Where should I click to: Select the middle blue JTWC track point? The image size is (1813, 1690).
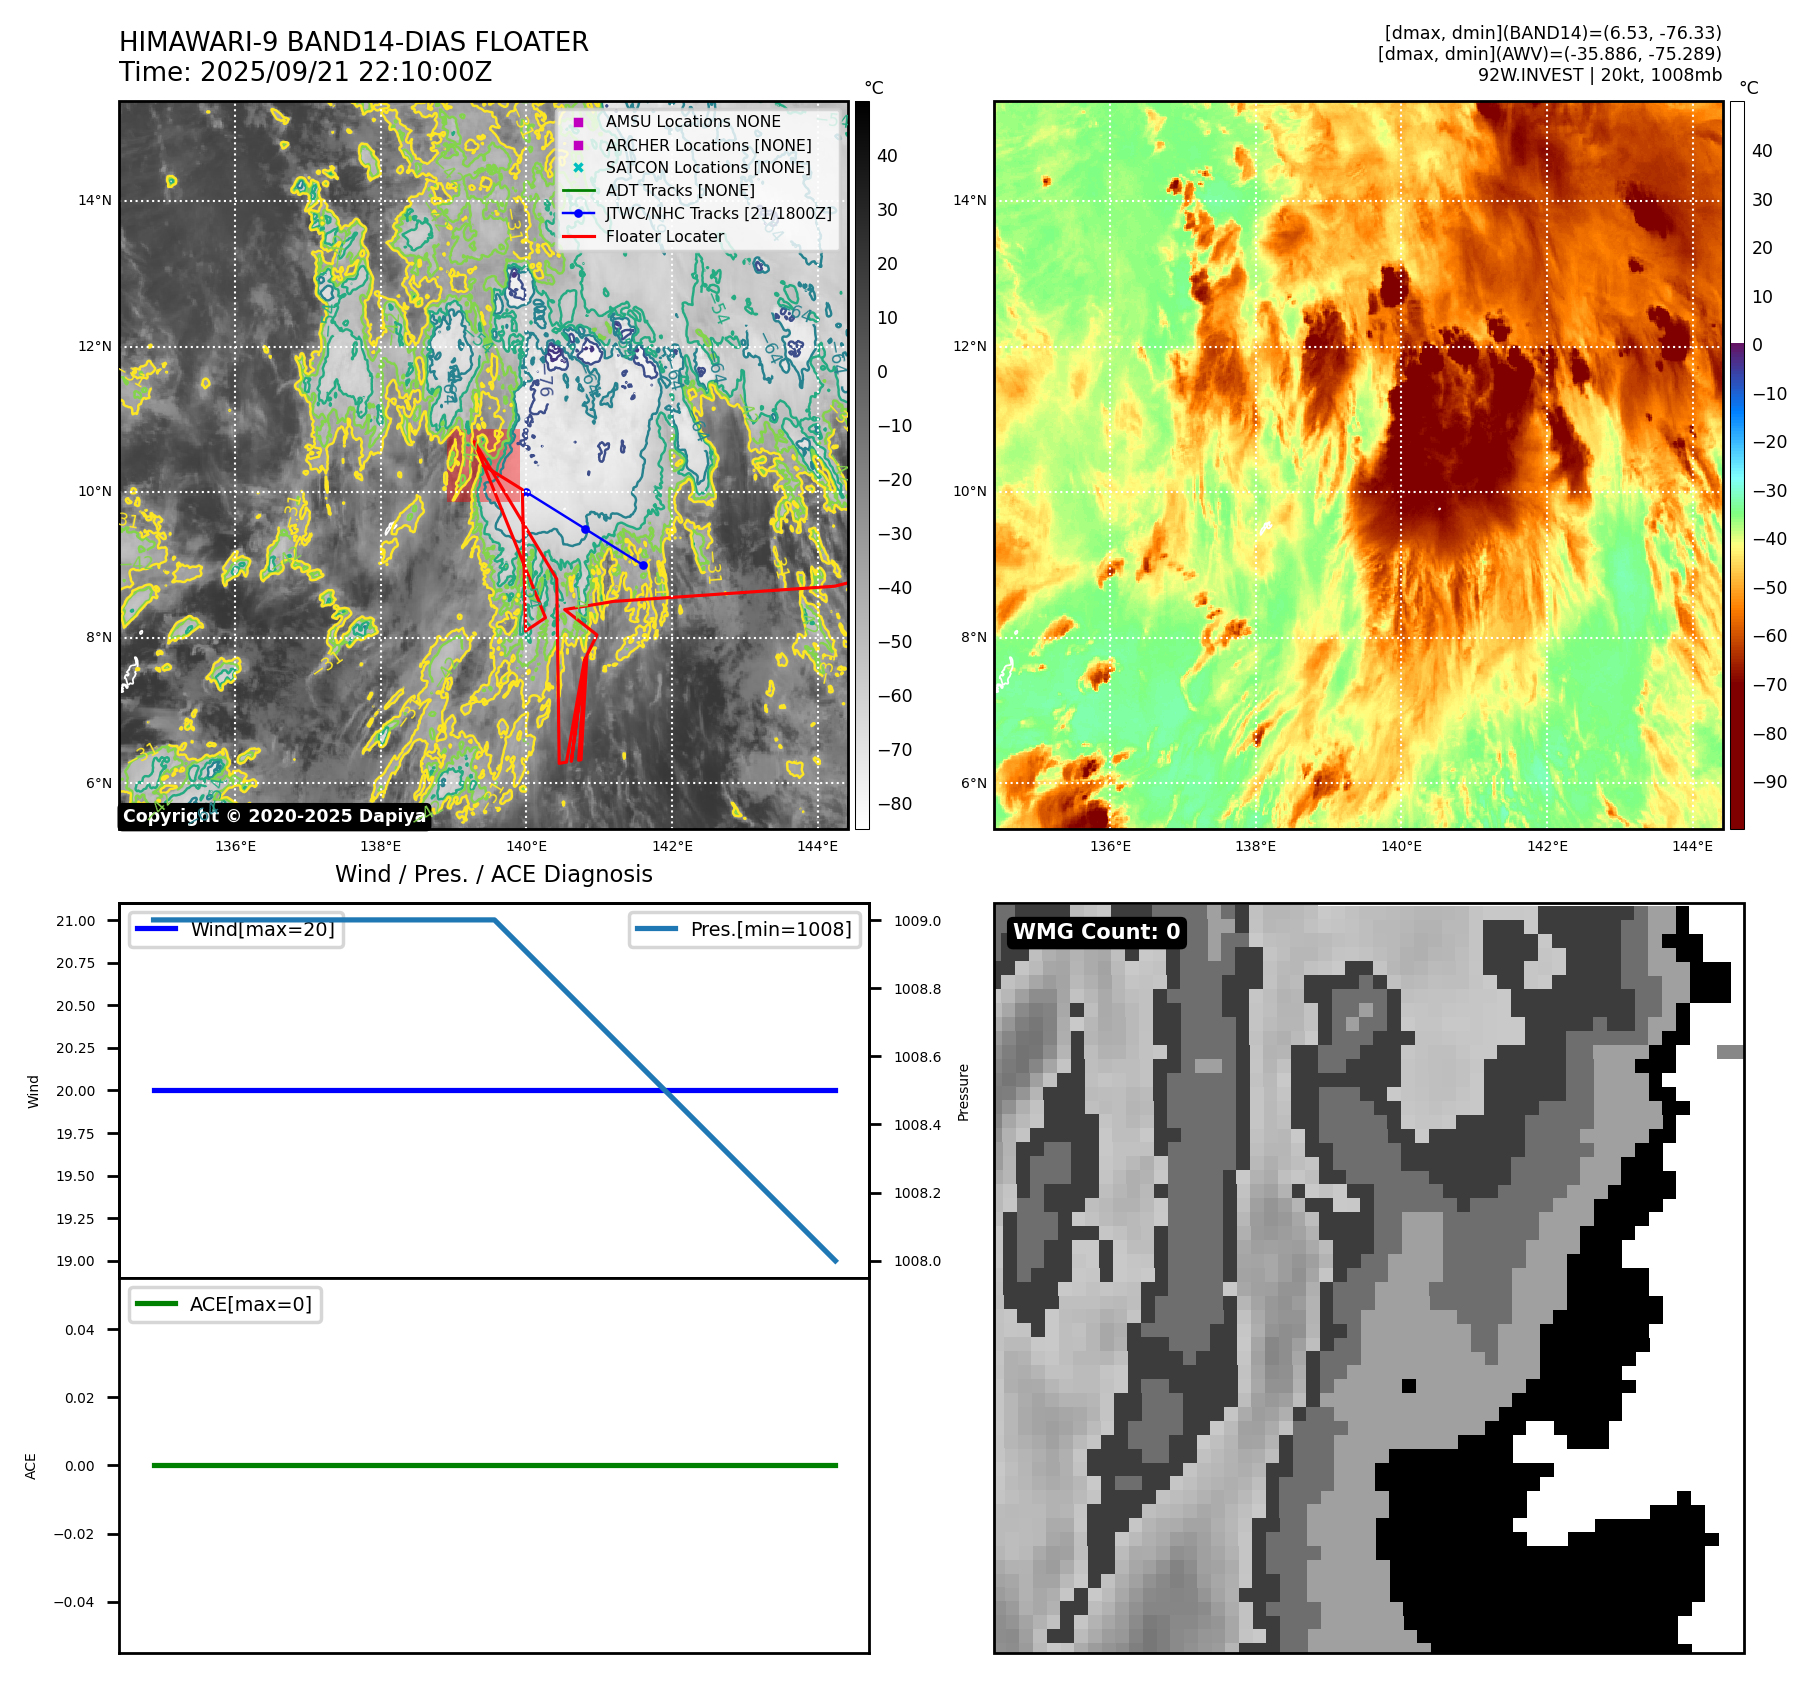coord(585,529)
